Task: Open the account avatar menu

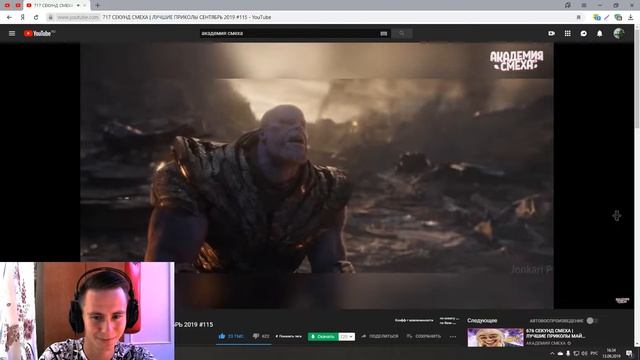Action: [x=618, y=33]
